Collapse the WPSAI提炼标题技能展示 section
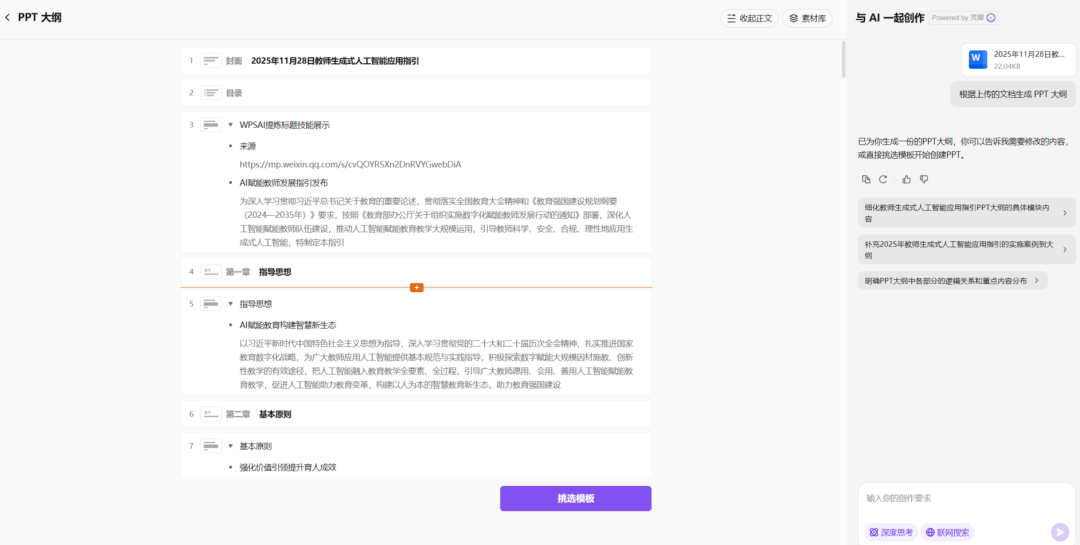This screenshot has width=1080, height=545. pos(230,125)
